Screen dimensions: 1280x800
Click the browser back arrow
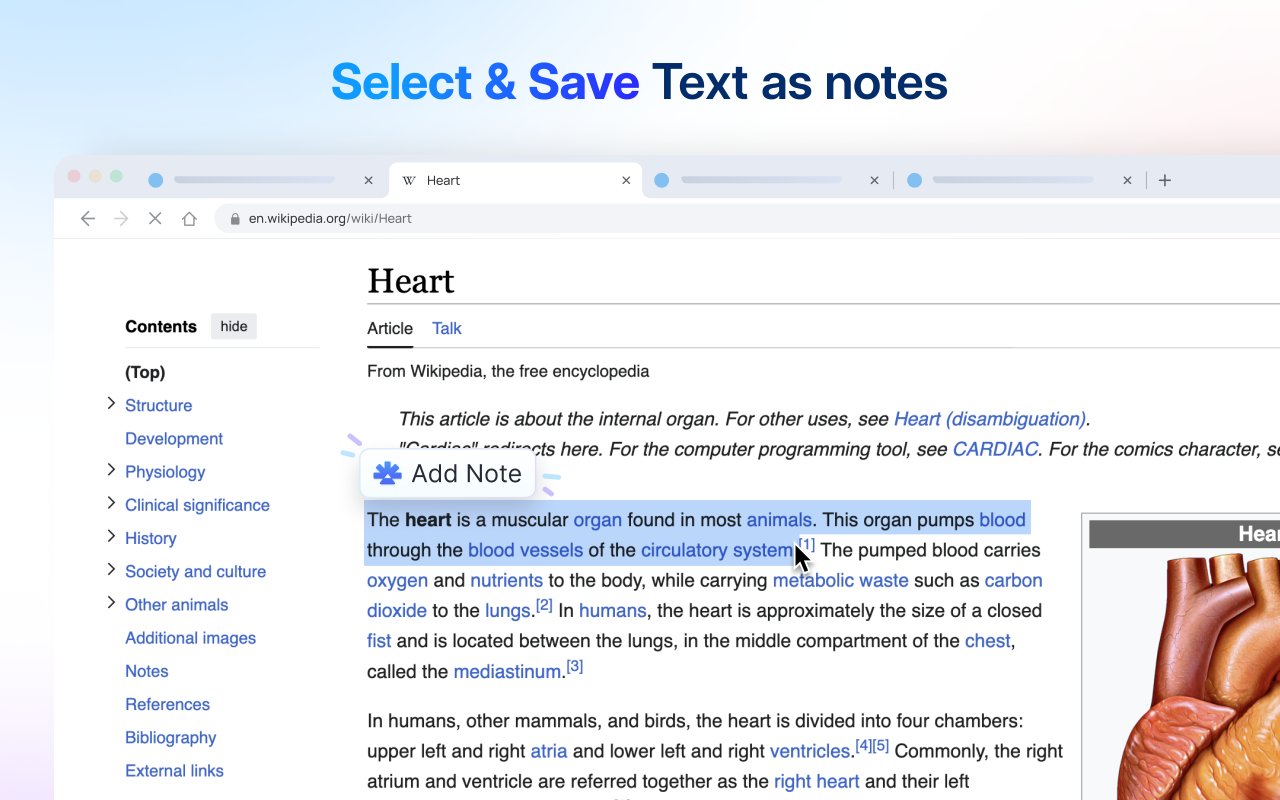click(88, 219)
